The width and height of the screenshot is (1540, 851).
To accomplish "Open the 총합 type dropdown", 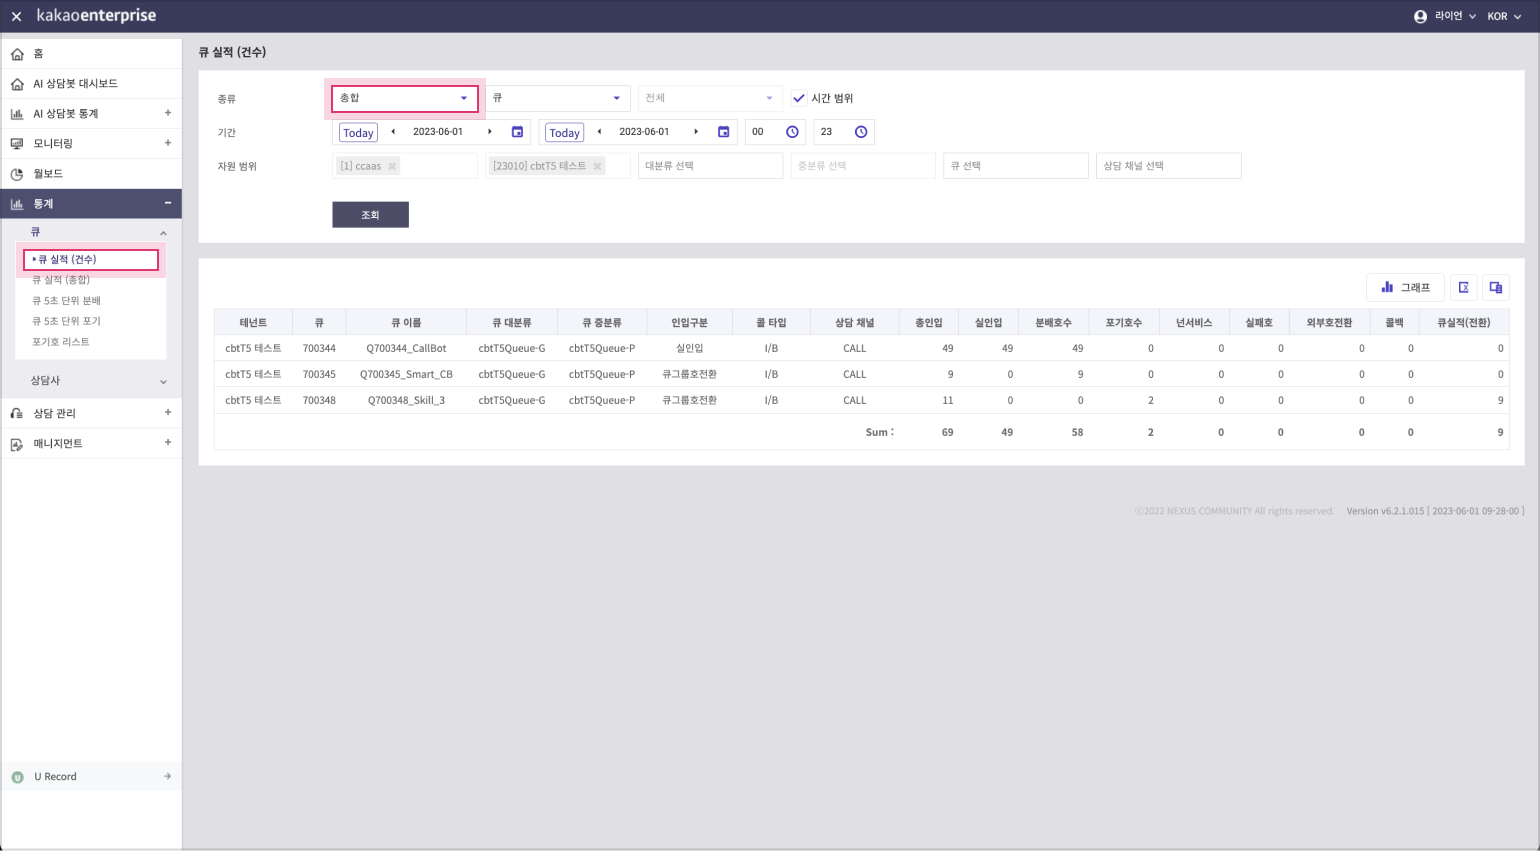I will click(x=404, y=98).
